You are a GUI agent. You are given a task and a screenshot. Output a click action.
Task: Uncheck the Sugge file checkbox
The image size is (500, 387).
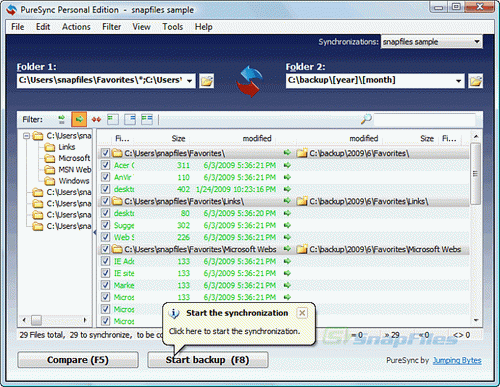tap(105, 225)
